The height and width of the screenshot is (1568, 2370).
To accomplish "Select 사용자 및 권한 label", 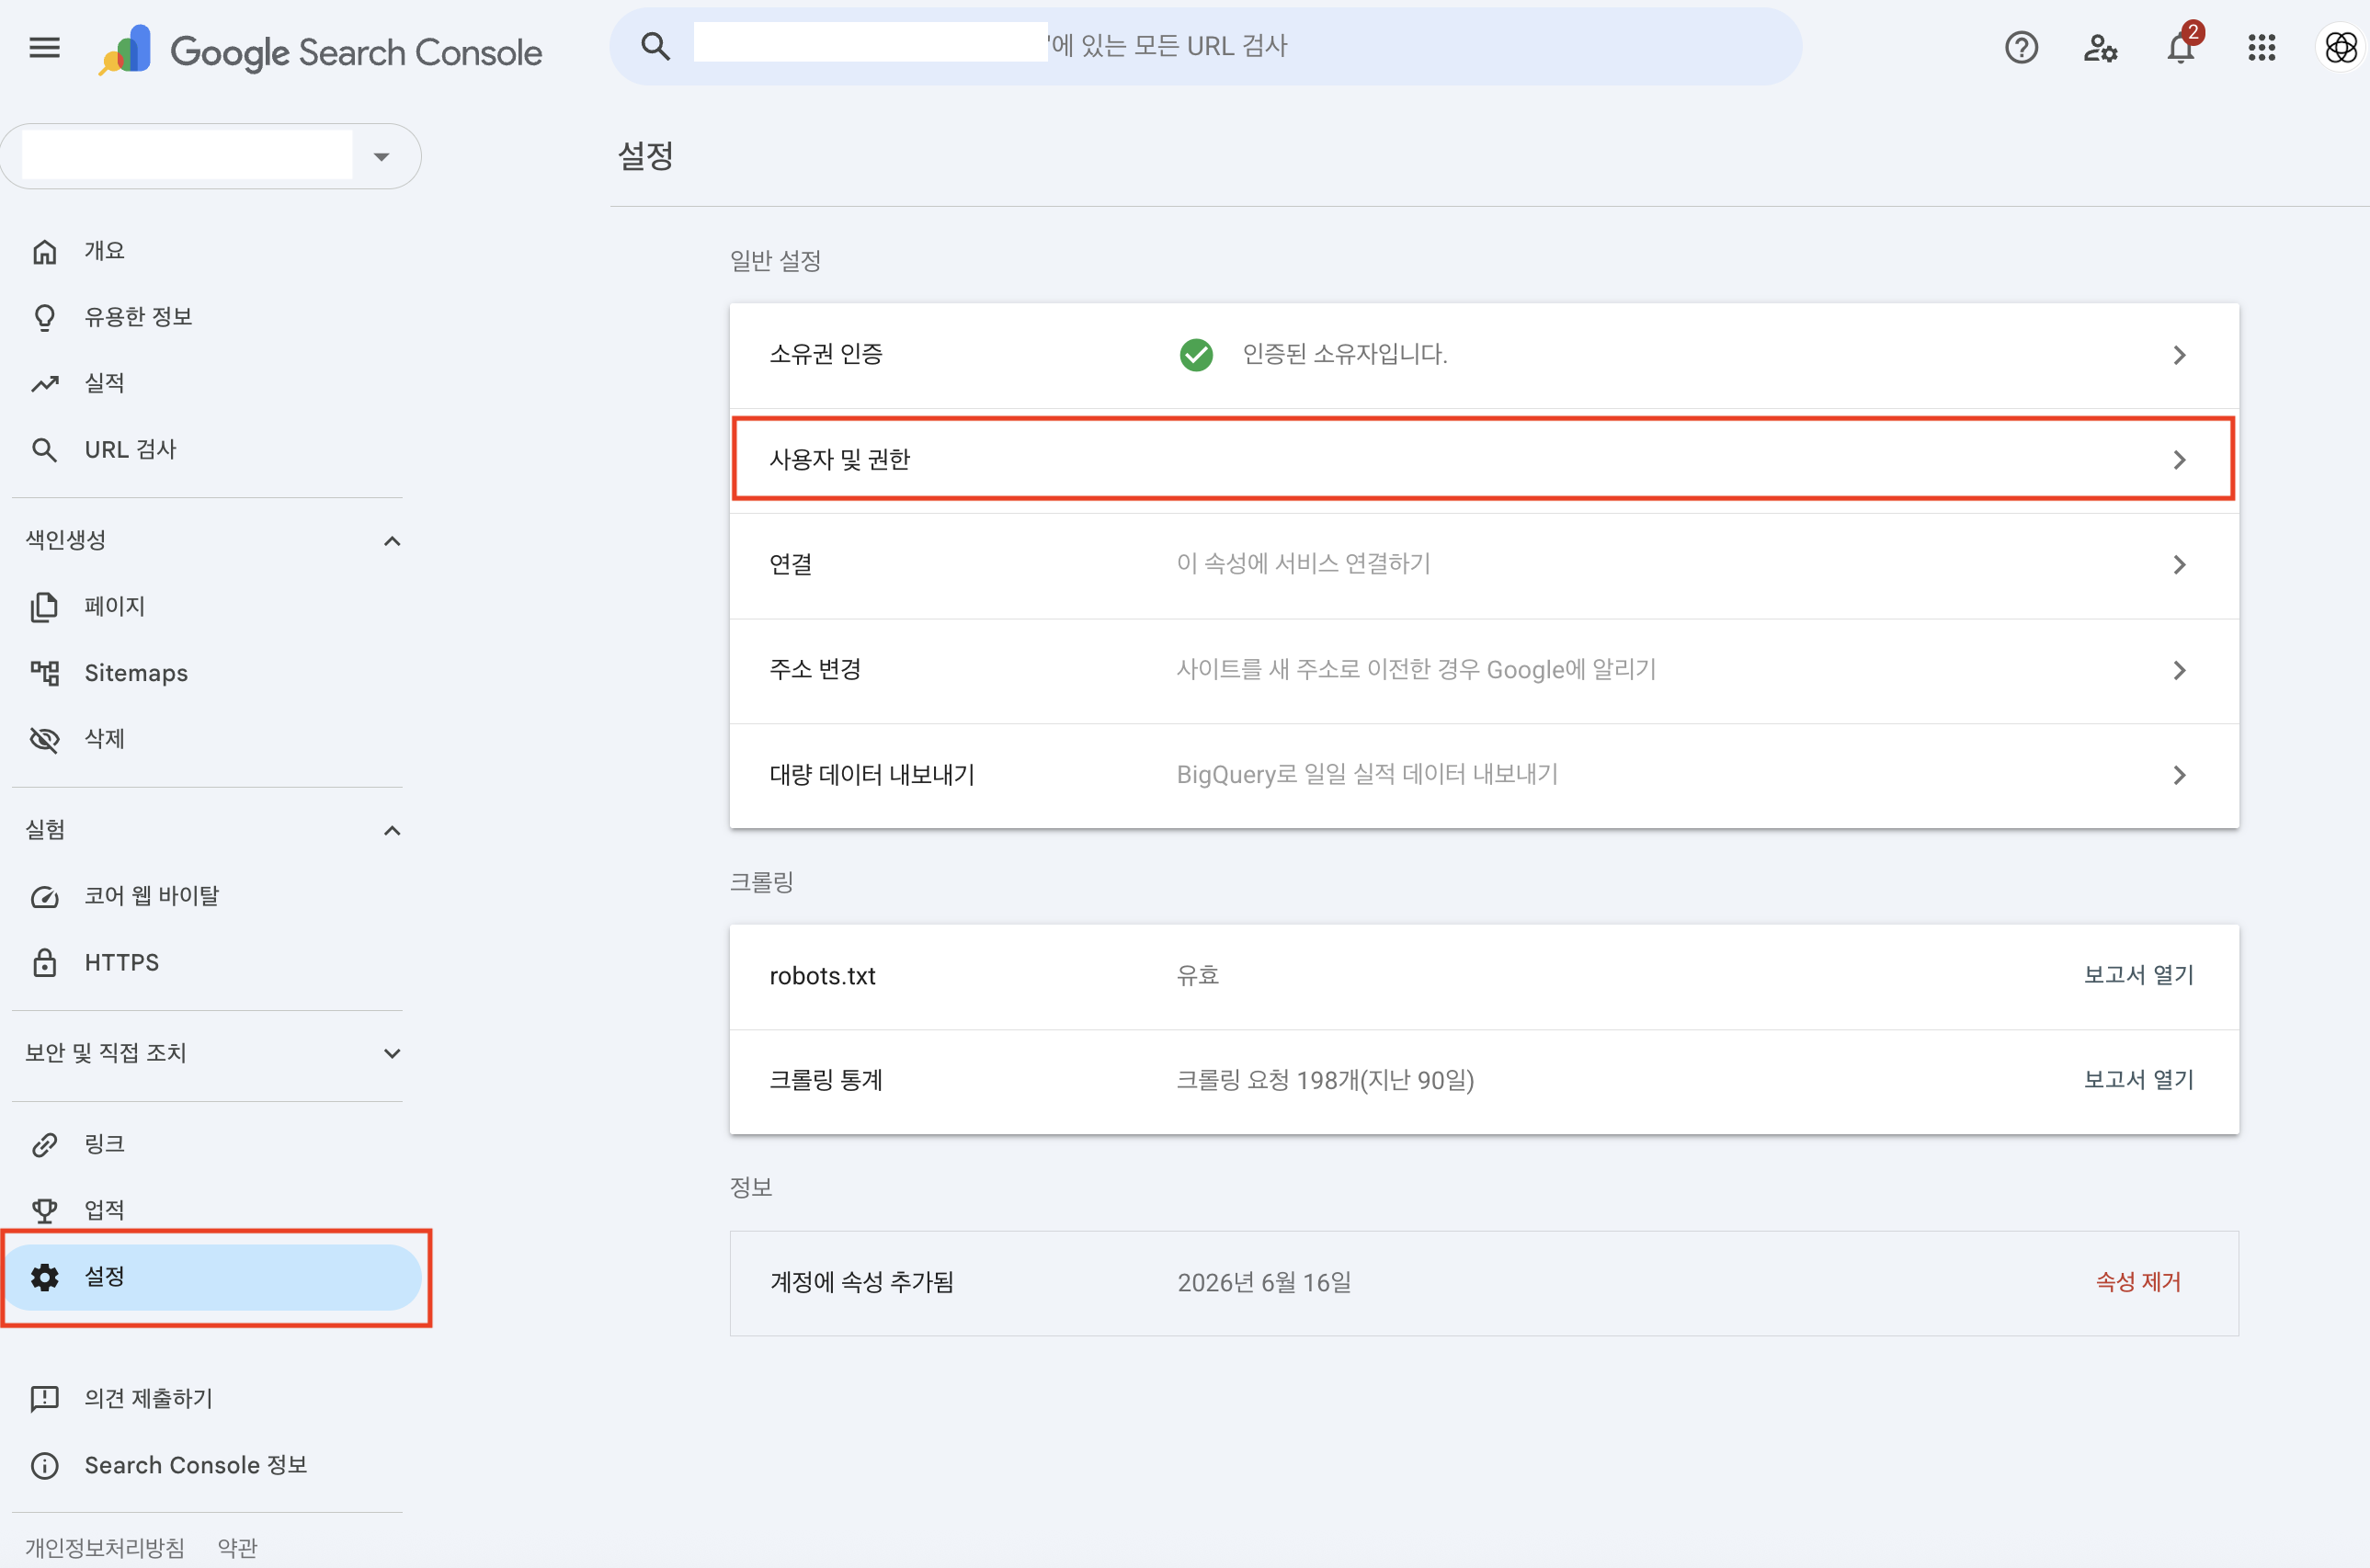I will pos(839,459).
